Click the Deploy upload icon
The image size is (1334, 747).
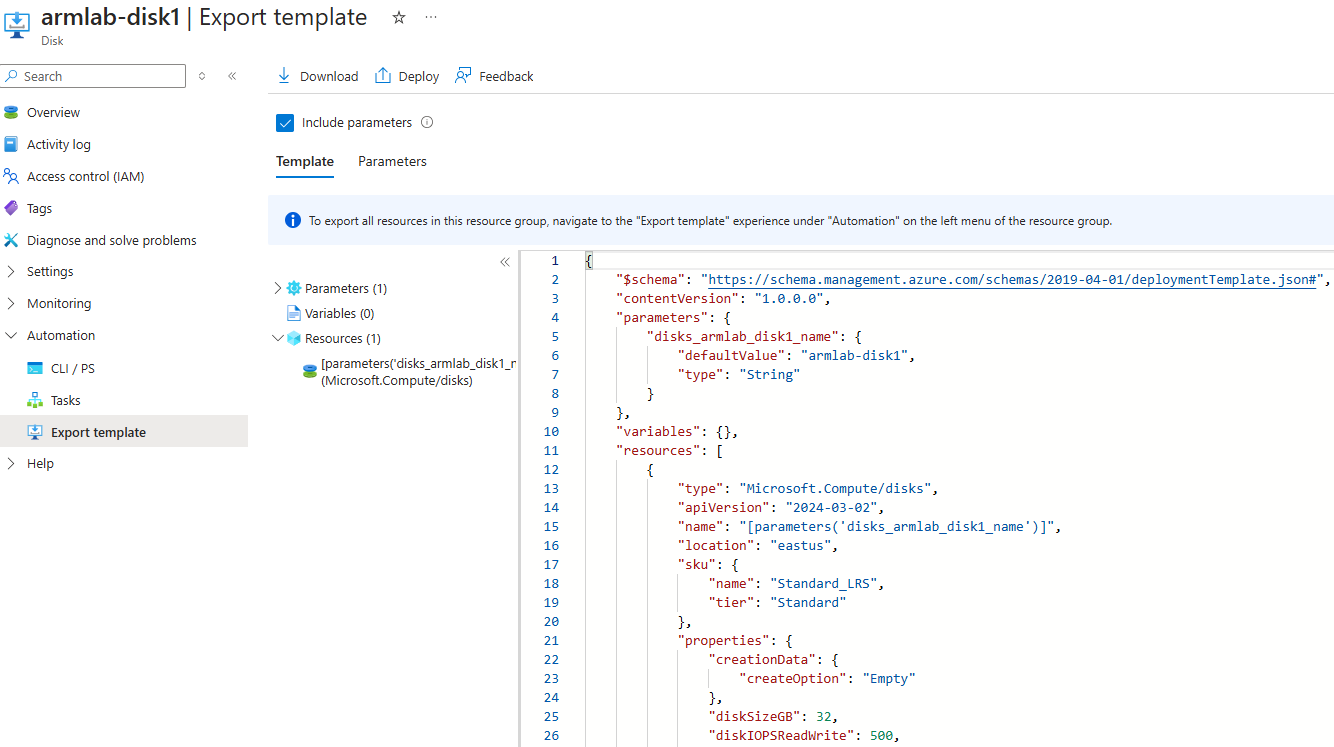coord(383,76)
